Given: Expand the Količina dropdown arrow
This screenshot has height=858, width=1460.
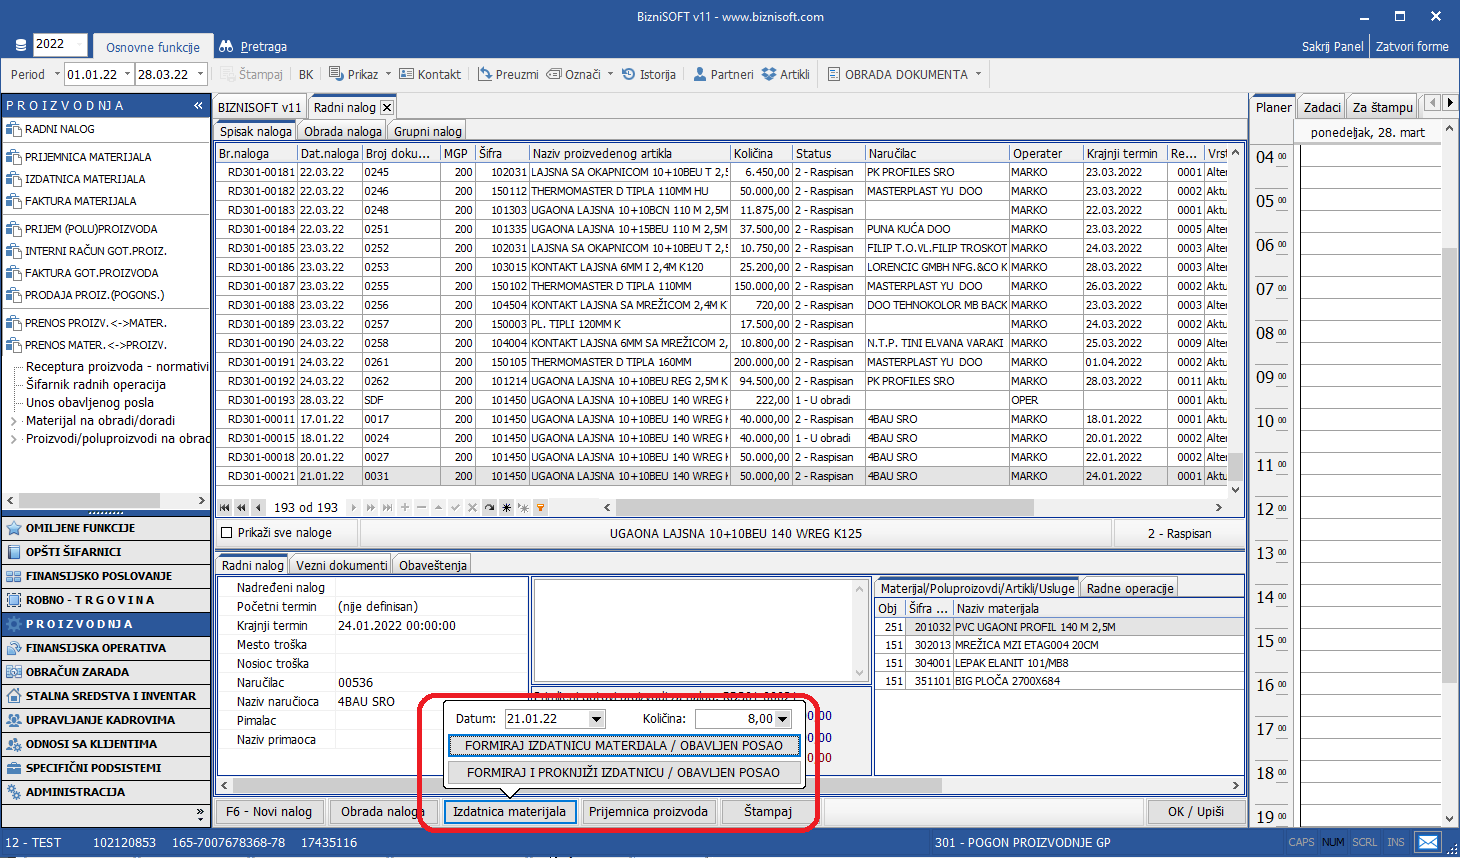Looking at the screenshot, I should click(782, 719).
